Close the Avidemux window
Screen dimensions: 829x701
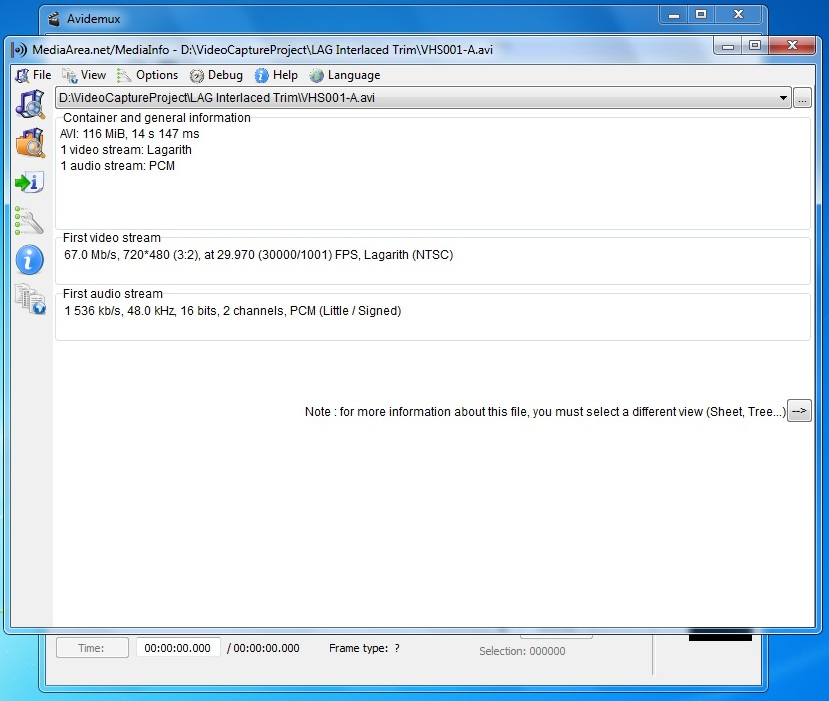tap(739, 15)
